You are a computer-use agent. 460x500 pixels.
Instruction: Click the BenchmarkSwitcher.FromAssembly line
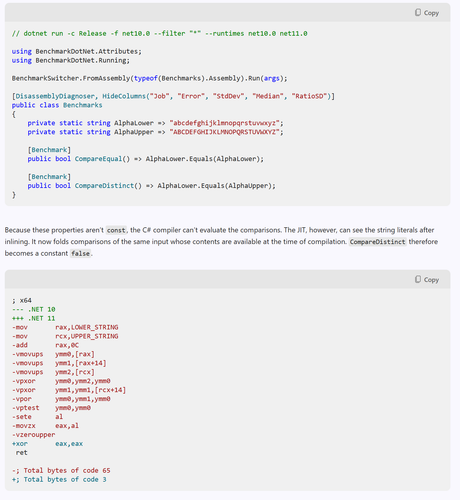click(149, 78)
